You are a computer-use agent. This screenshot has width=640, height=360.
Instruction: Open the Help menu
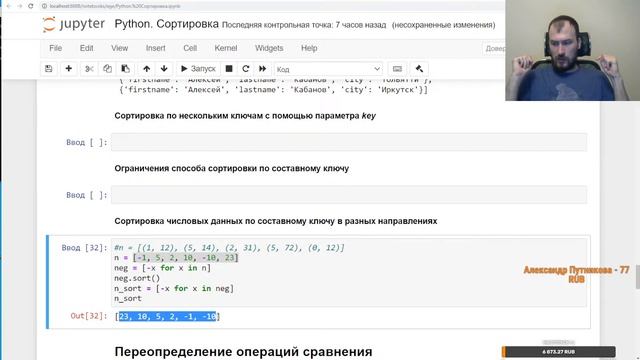pyautogui.click(x=309, y=48)
